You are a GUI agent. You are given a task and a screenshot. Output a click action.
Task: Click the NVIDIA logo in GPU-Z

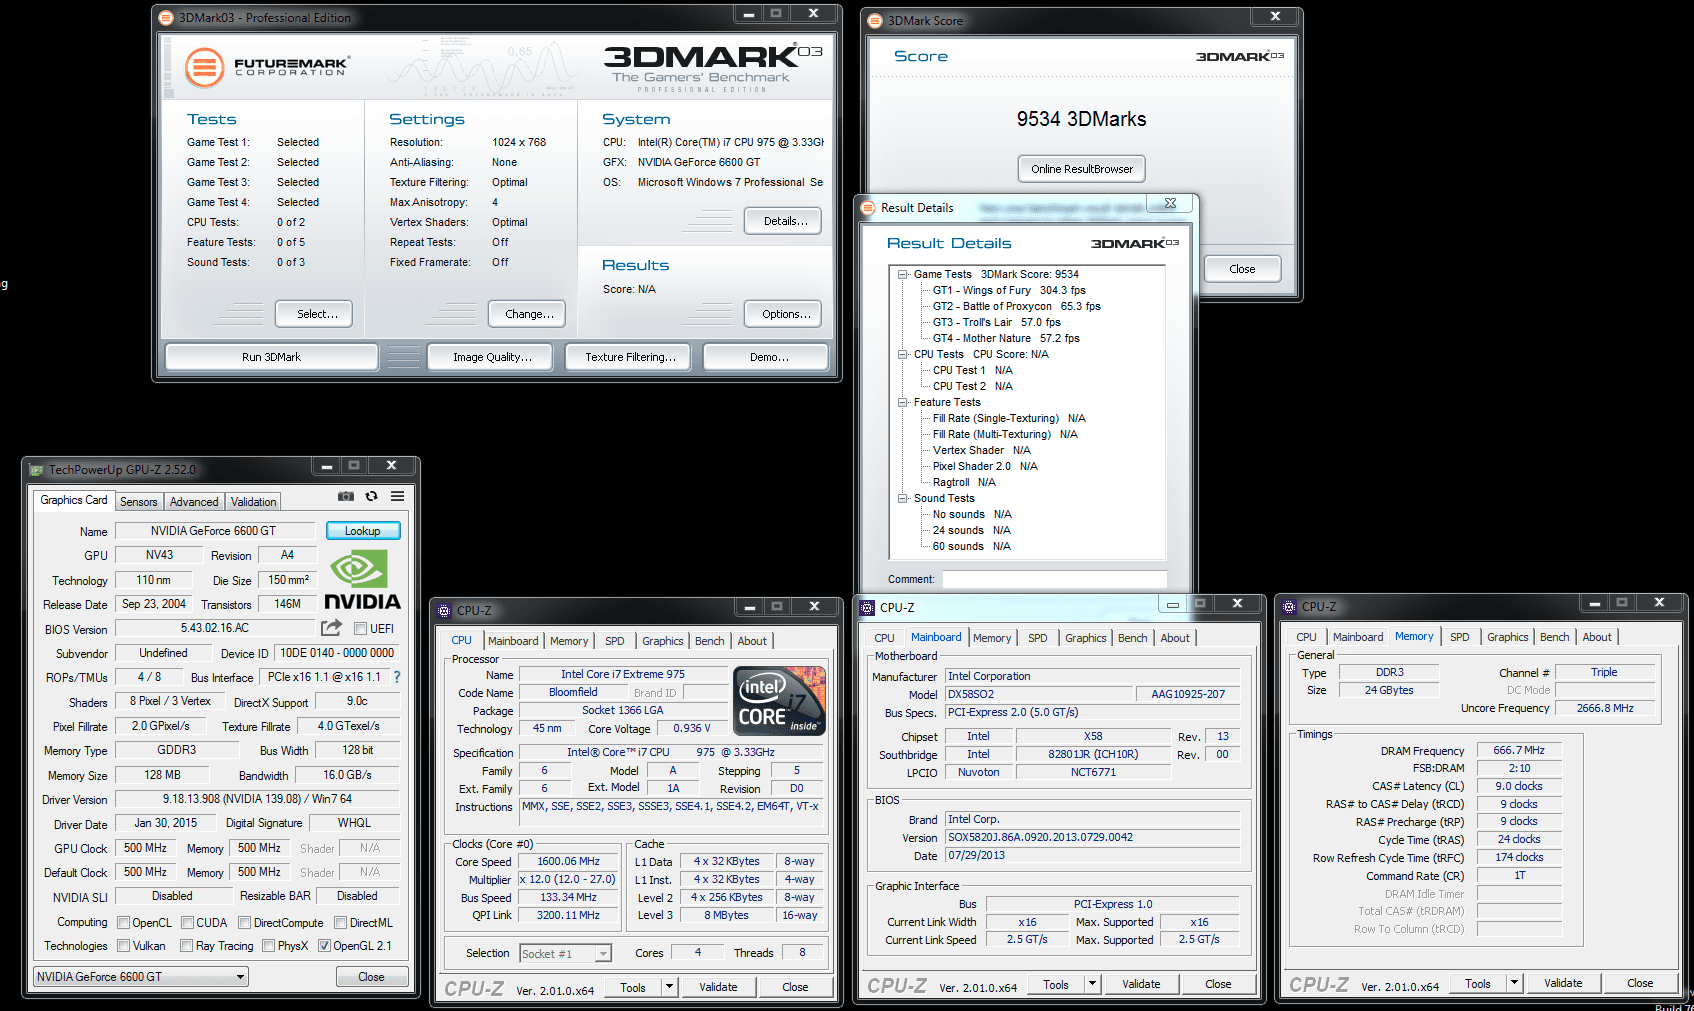tap(362, 580)
